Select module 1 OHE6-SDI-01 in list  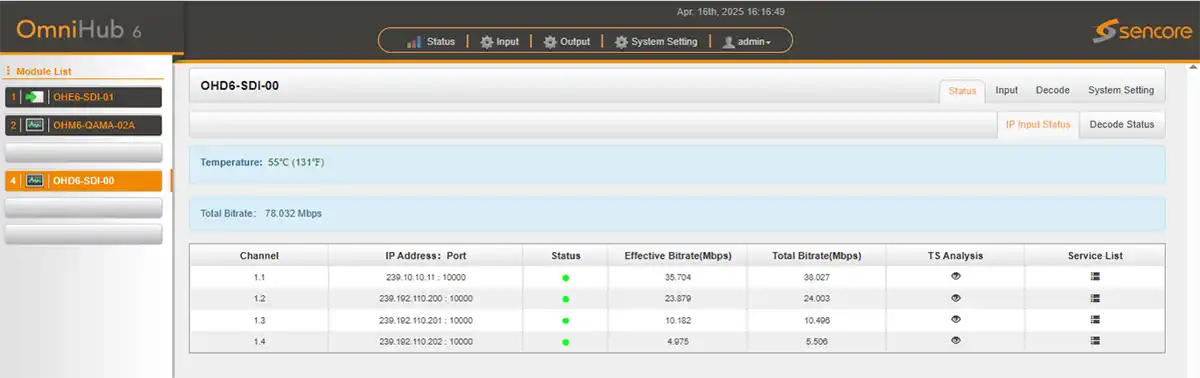84,97
